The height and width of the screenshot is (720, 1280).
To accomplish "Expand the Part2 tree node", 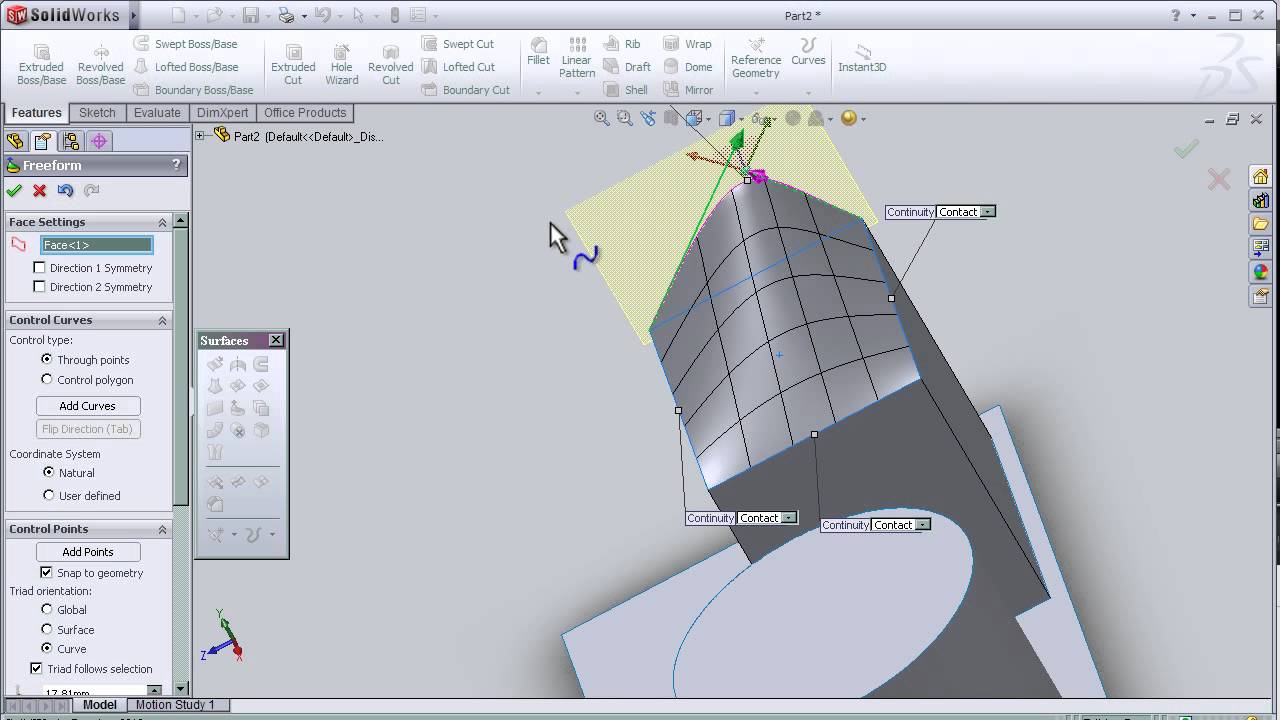I will tap(200, 136).
